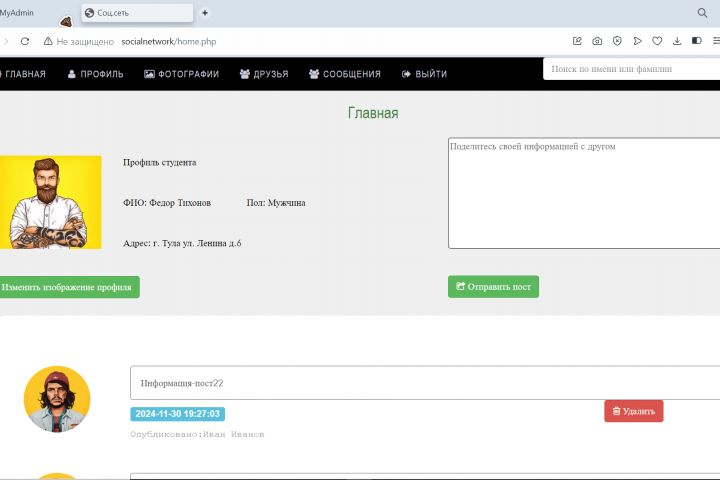Click the 'Не защищено' security warning icon
This screenshot has height=480, width=720.
tap(48, 41)
